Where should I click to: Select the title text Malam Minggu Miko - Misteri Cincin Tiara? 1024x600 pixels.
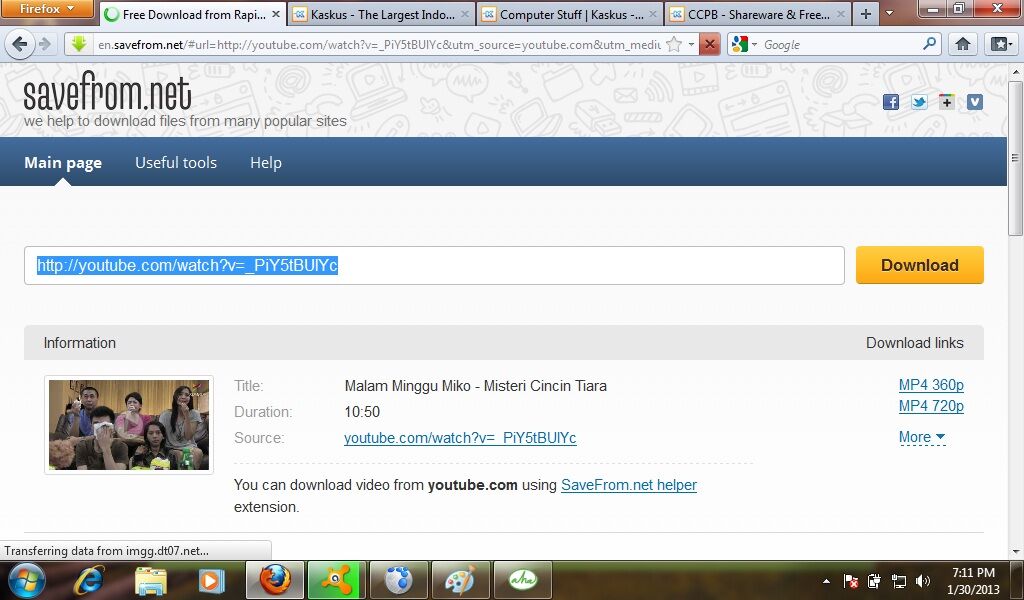click(x=475, y=386)
